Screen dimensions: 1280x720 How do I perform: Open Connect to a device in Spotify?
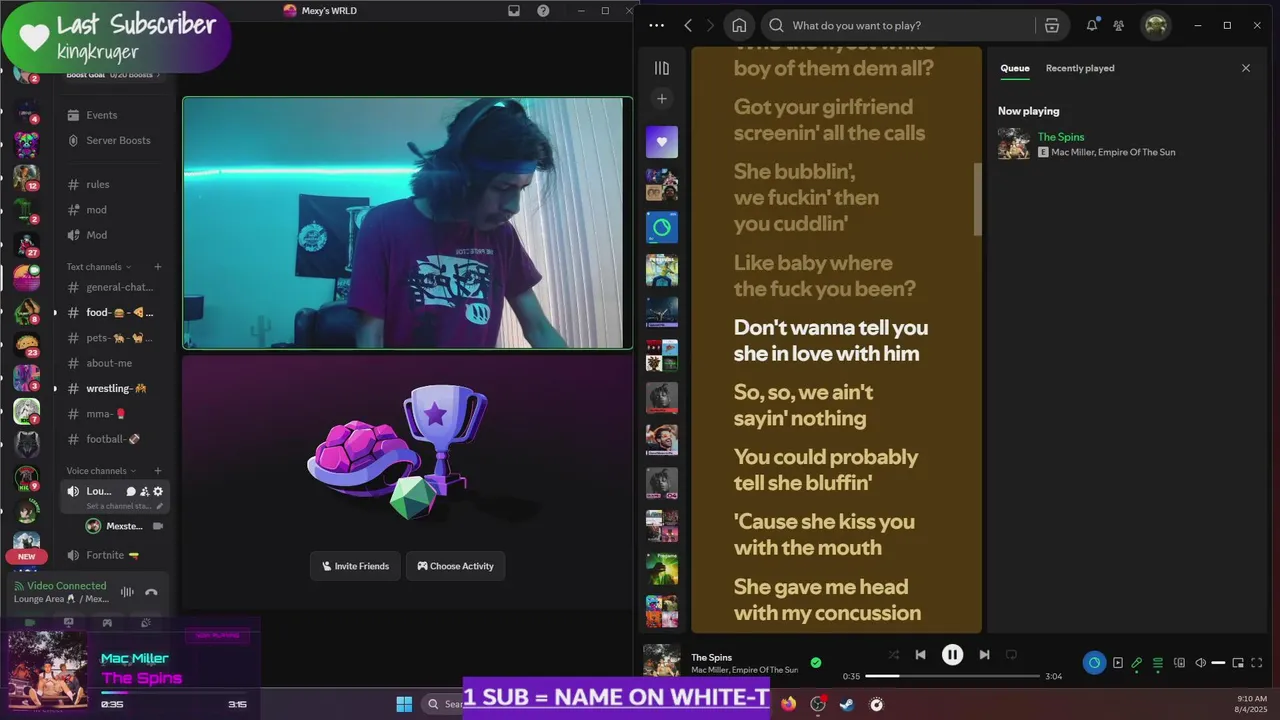tap(1179, 663)
